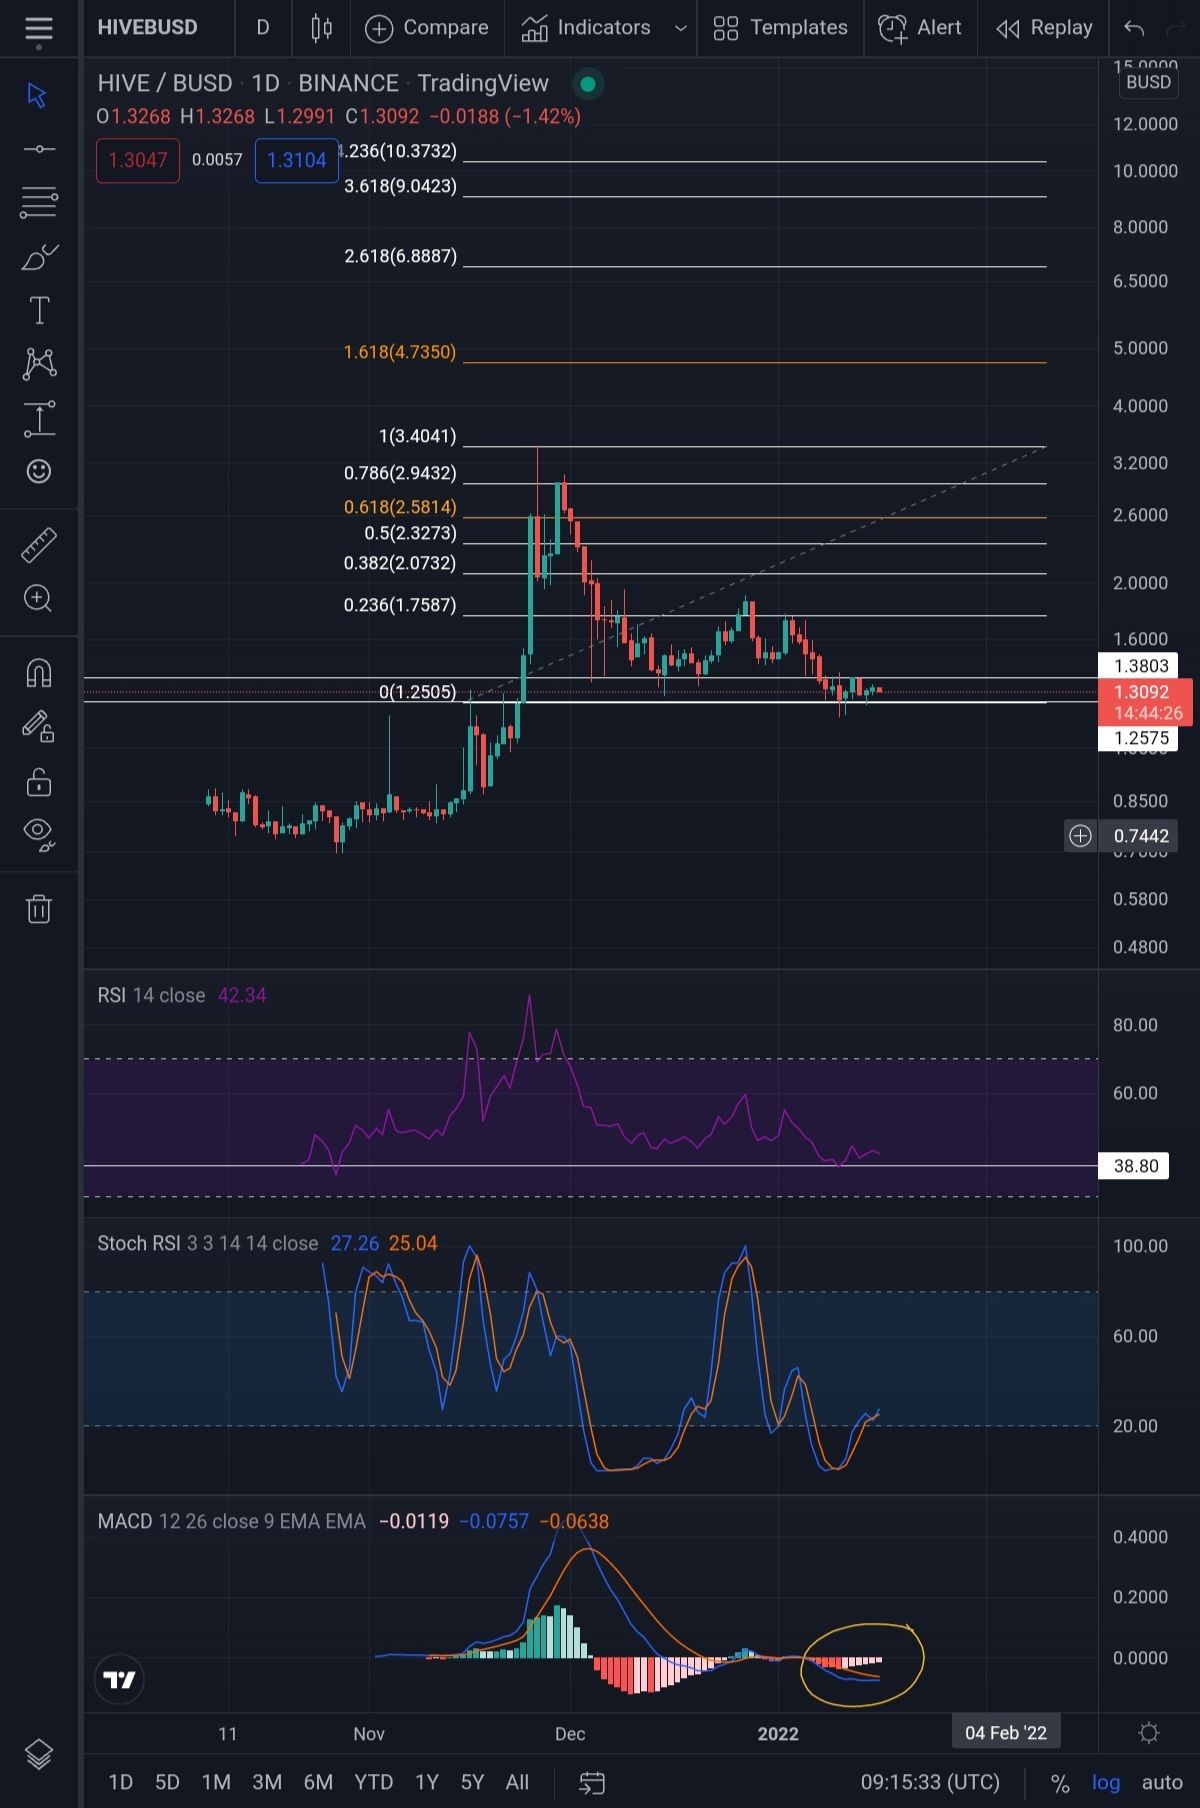
Task: Toggle magnet mode for drawings
Action: (x=38, y=672)
